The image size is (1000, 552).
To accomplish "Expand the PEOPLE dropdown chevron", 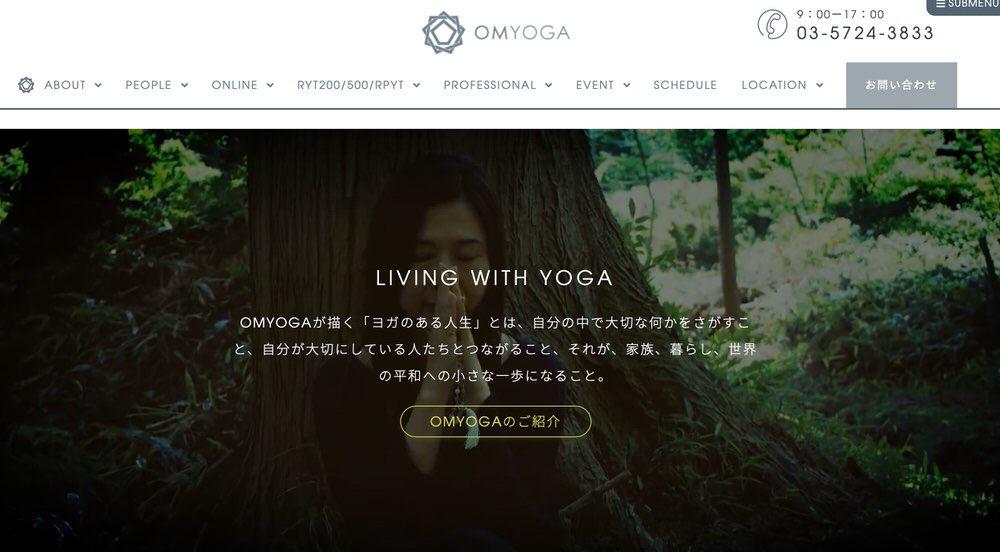I will click(184, 85).
